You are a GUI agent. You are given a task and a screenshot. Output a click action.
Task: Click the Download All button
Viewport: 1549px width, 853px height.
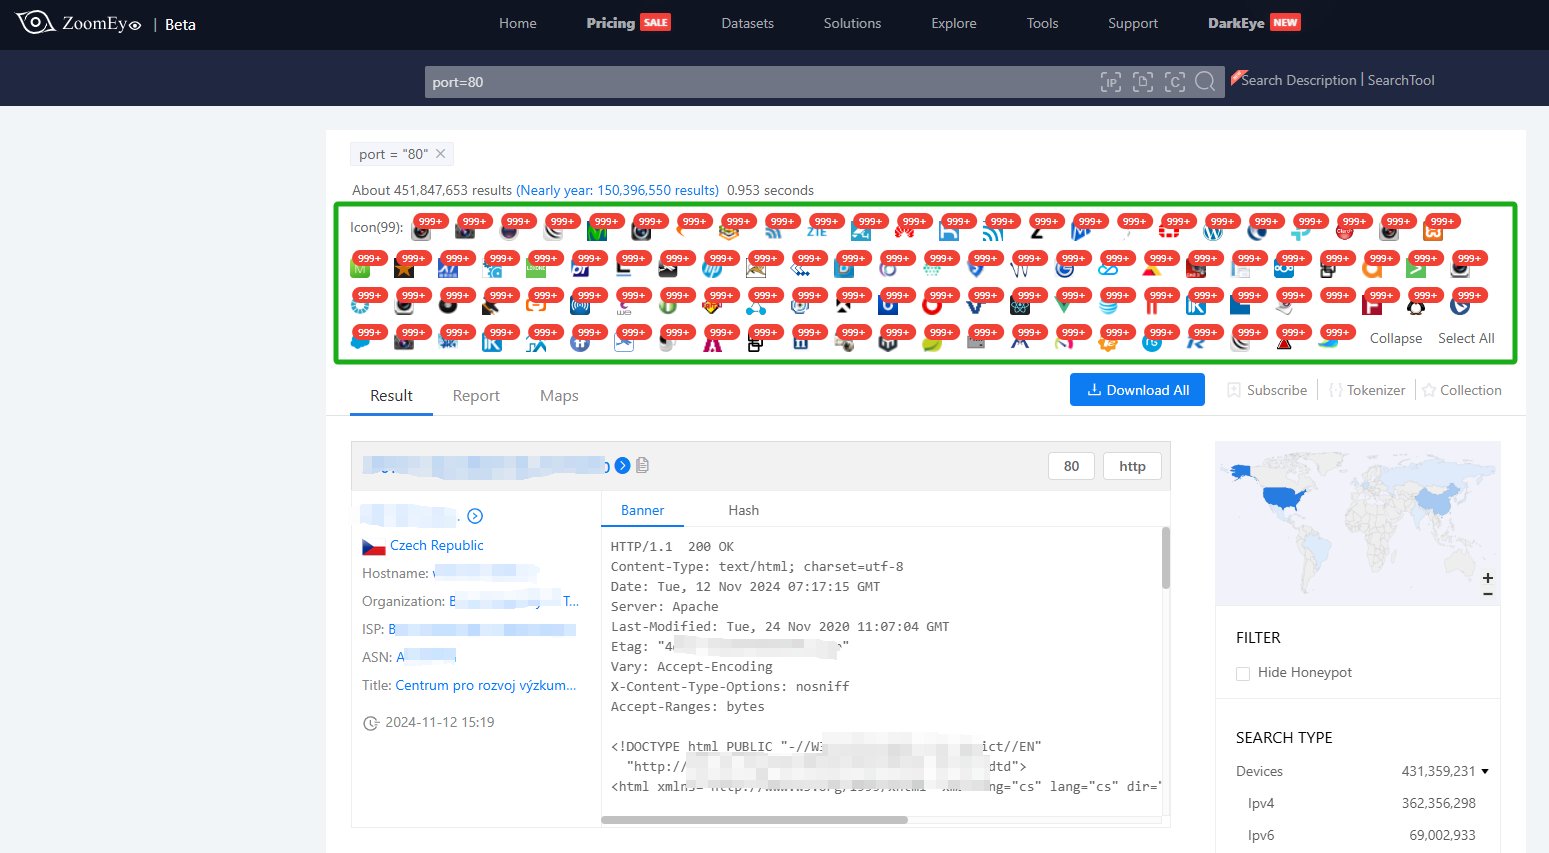click(1136, 389)
